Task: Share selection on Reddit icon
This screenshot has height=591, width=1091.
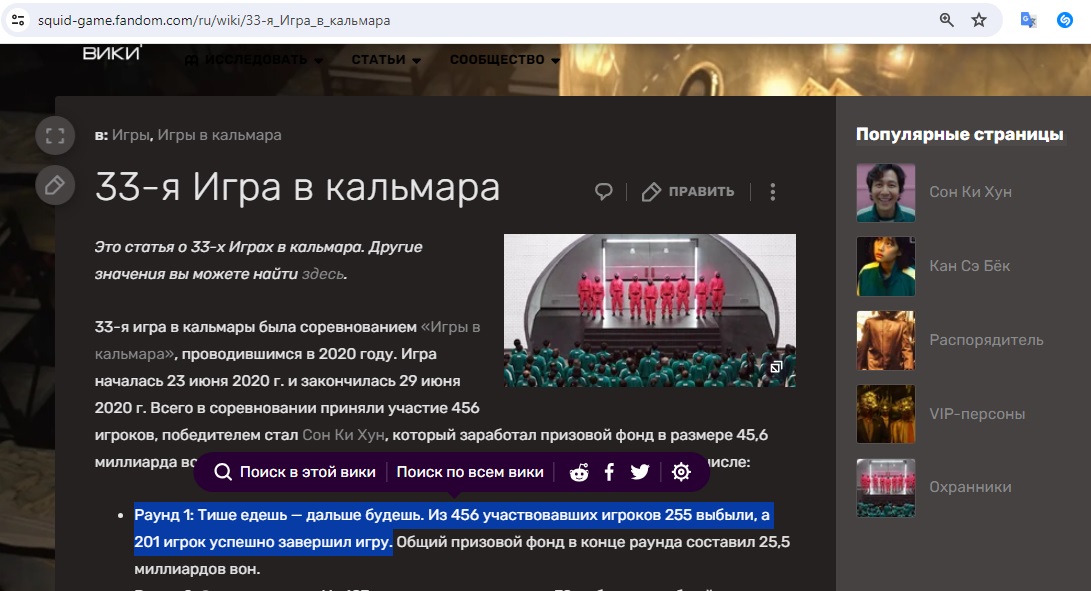Action: (579, 472)
